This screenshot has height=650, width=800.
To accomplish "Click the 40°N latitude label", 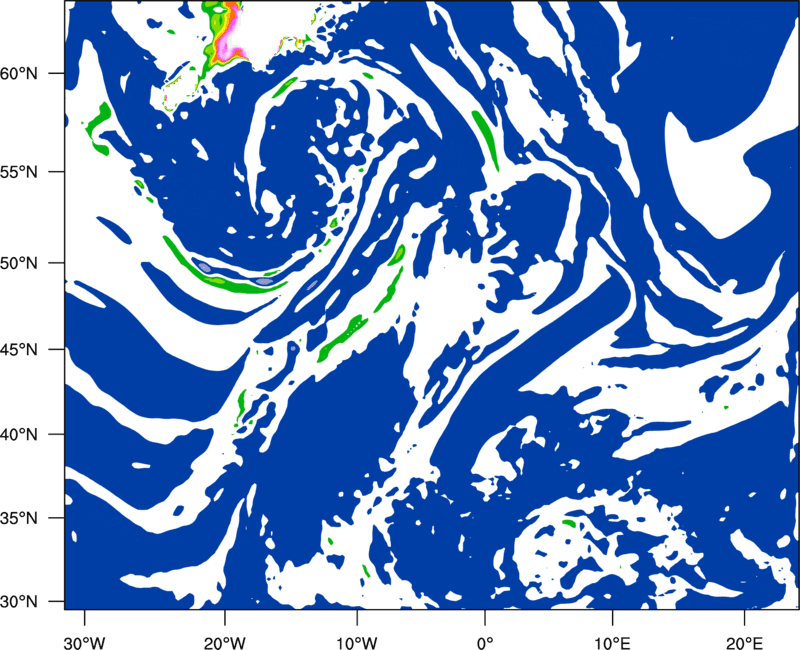I will 19,435.
